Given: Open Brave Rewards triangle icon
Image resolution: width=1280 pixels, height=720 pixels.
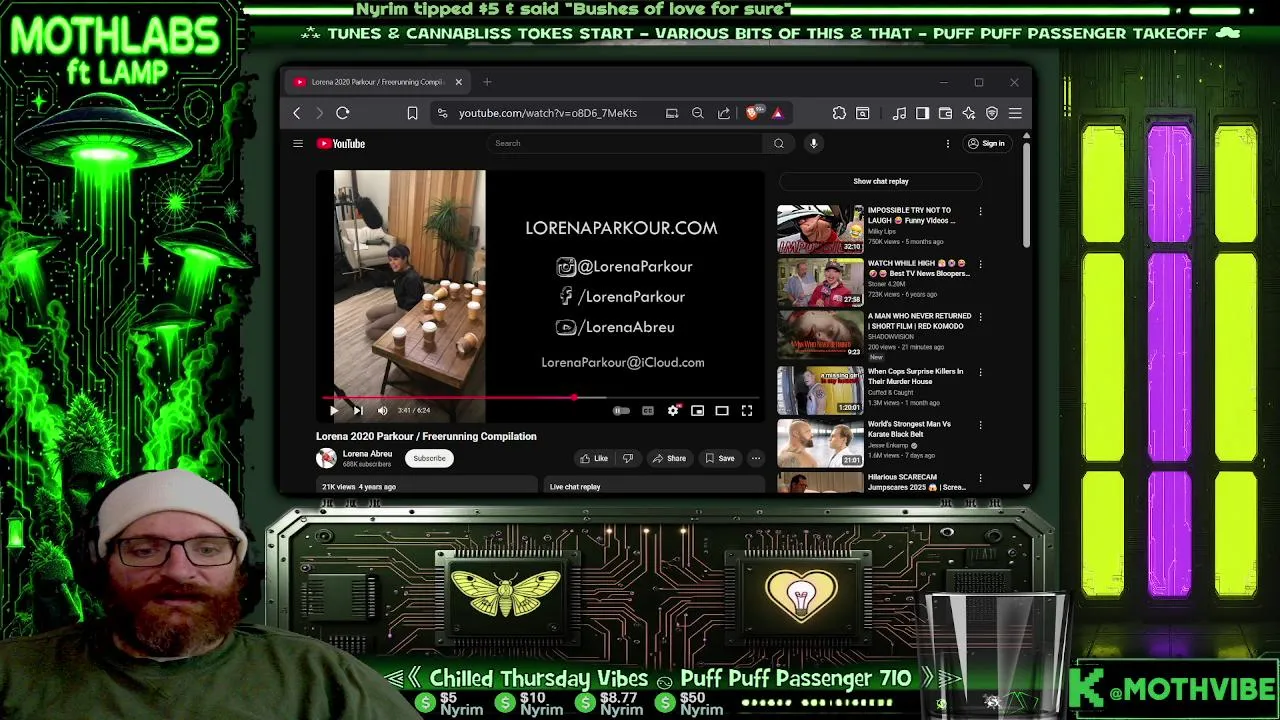Looking at the screenshot, I should pos(777,113).
